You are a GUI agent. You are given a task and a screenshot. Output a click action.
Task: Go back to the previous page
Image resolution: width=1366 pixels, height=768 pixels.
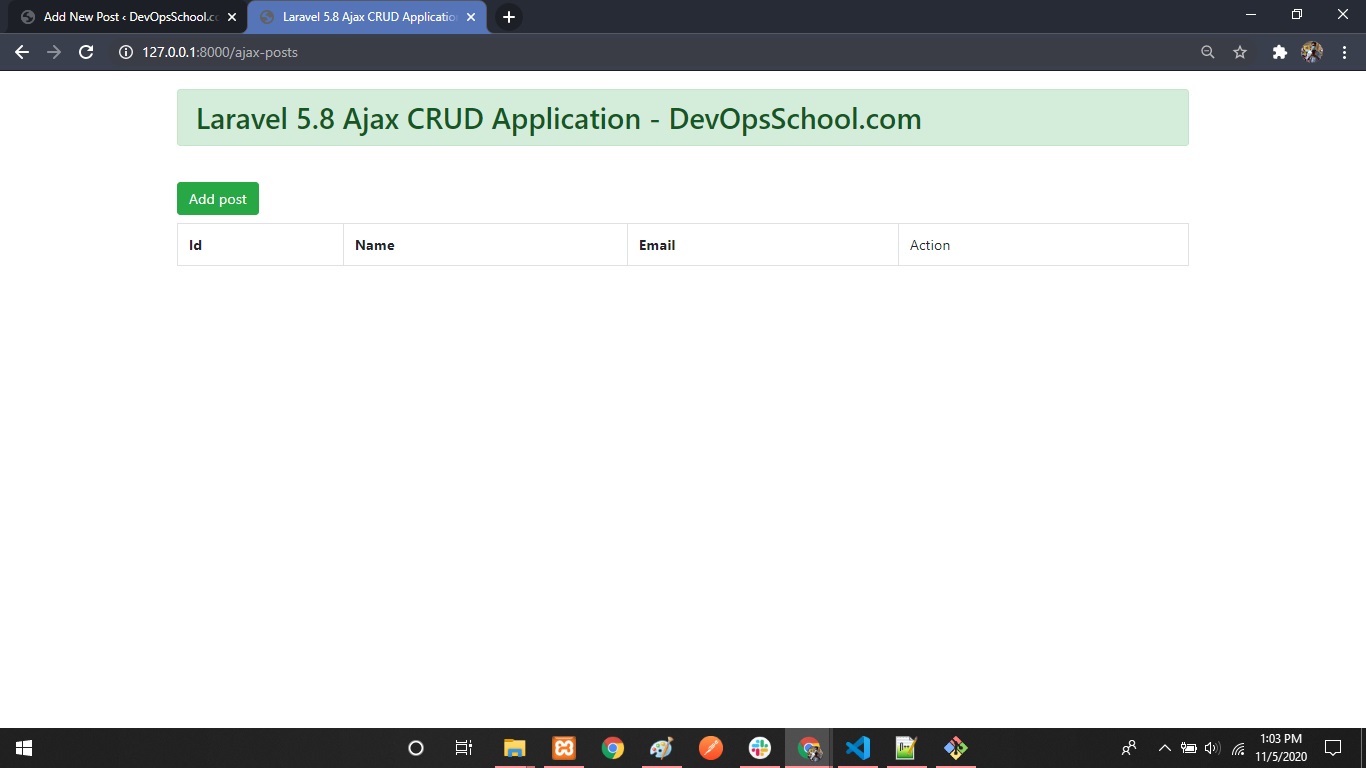tap(22, 52)
